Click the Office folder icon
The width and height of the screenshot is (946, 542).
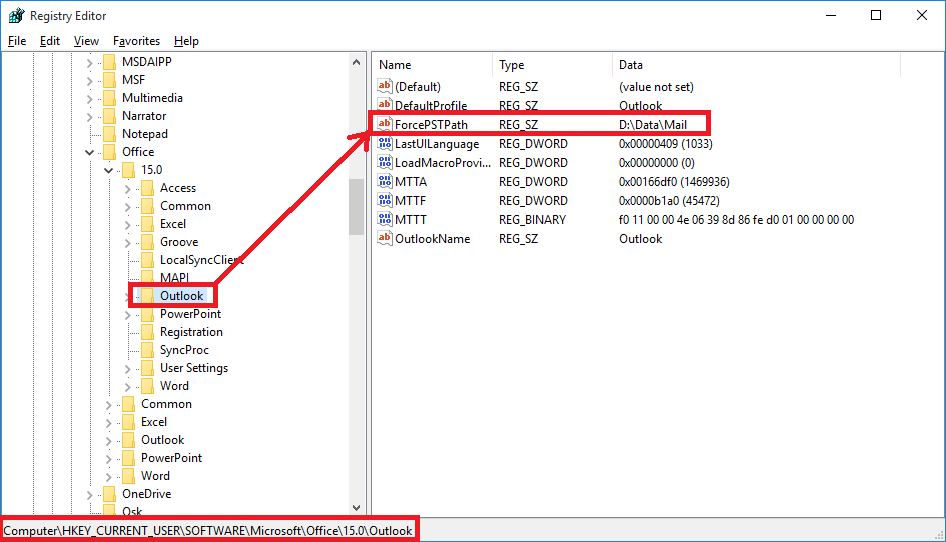click(x=109, y=151)
